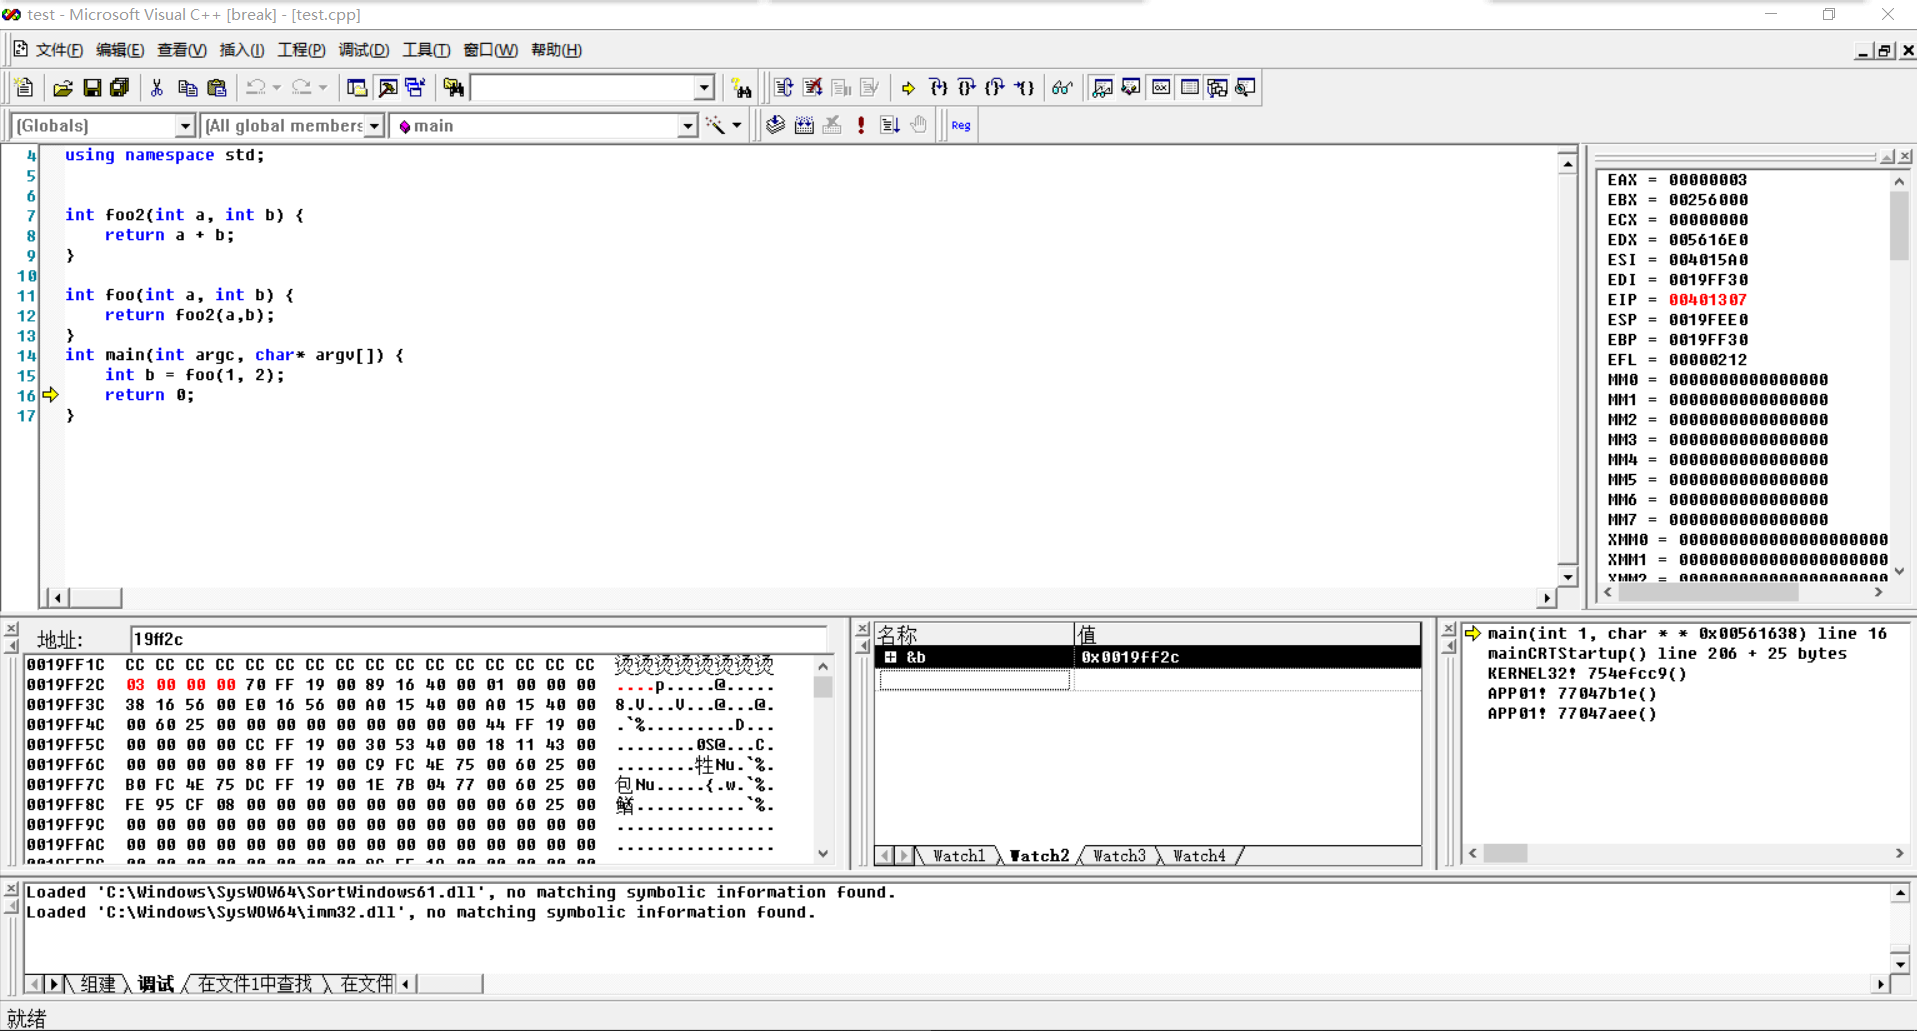Click the WizardBar magic wand icon
This screenshot has height=1031, width=1917.
click(715, 125)
